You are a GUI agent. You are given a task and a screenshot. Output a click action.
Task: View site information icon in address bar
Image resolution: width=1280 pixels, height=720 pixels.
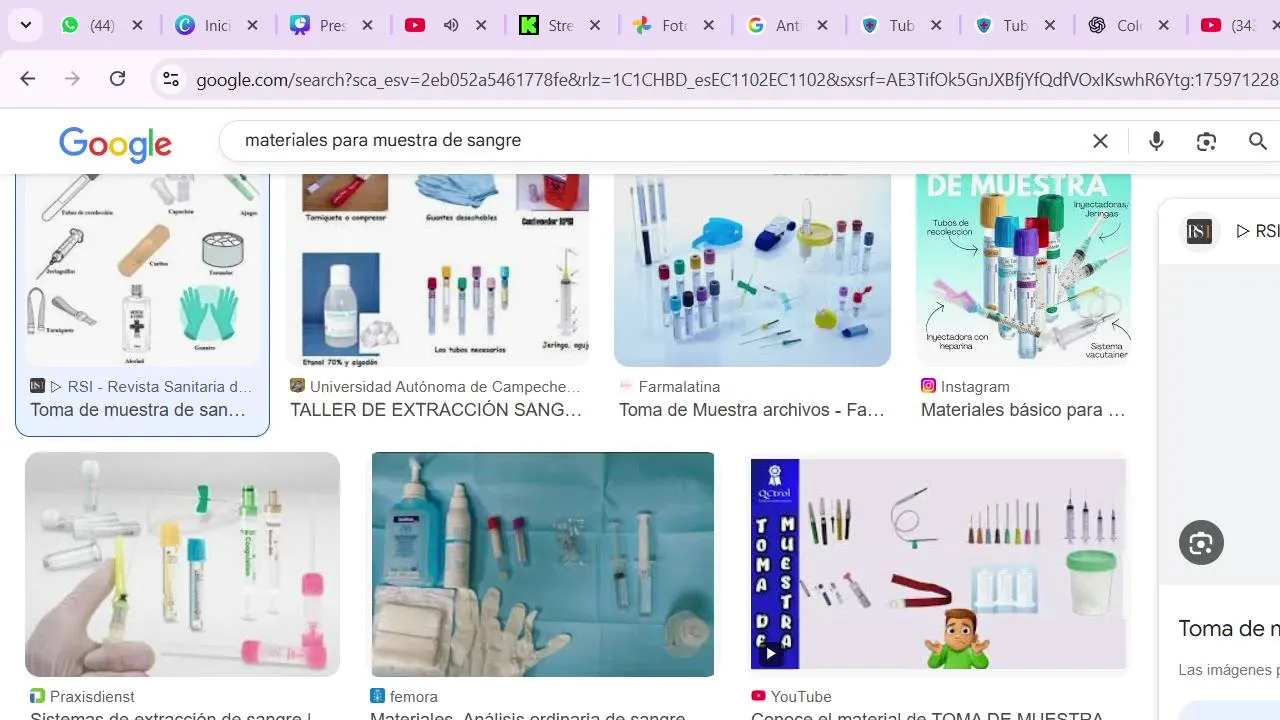point(171,80)
